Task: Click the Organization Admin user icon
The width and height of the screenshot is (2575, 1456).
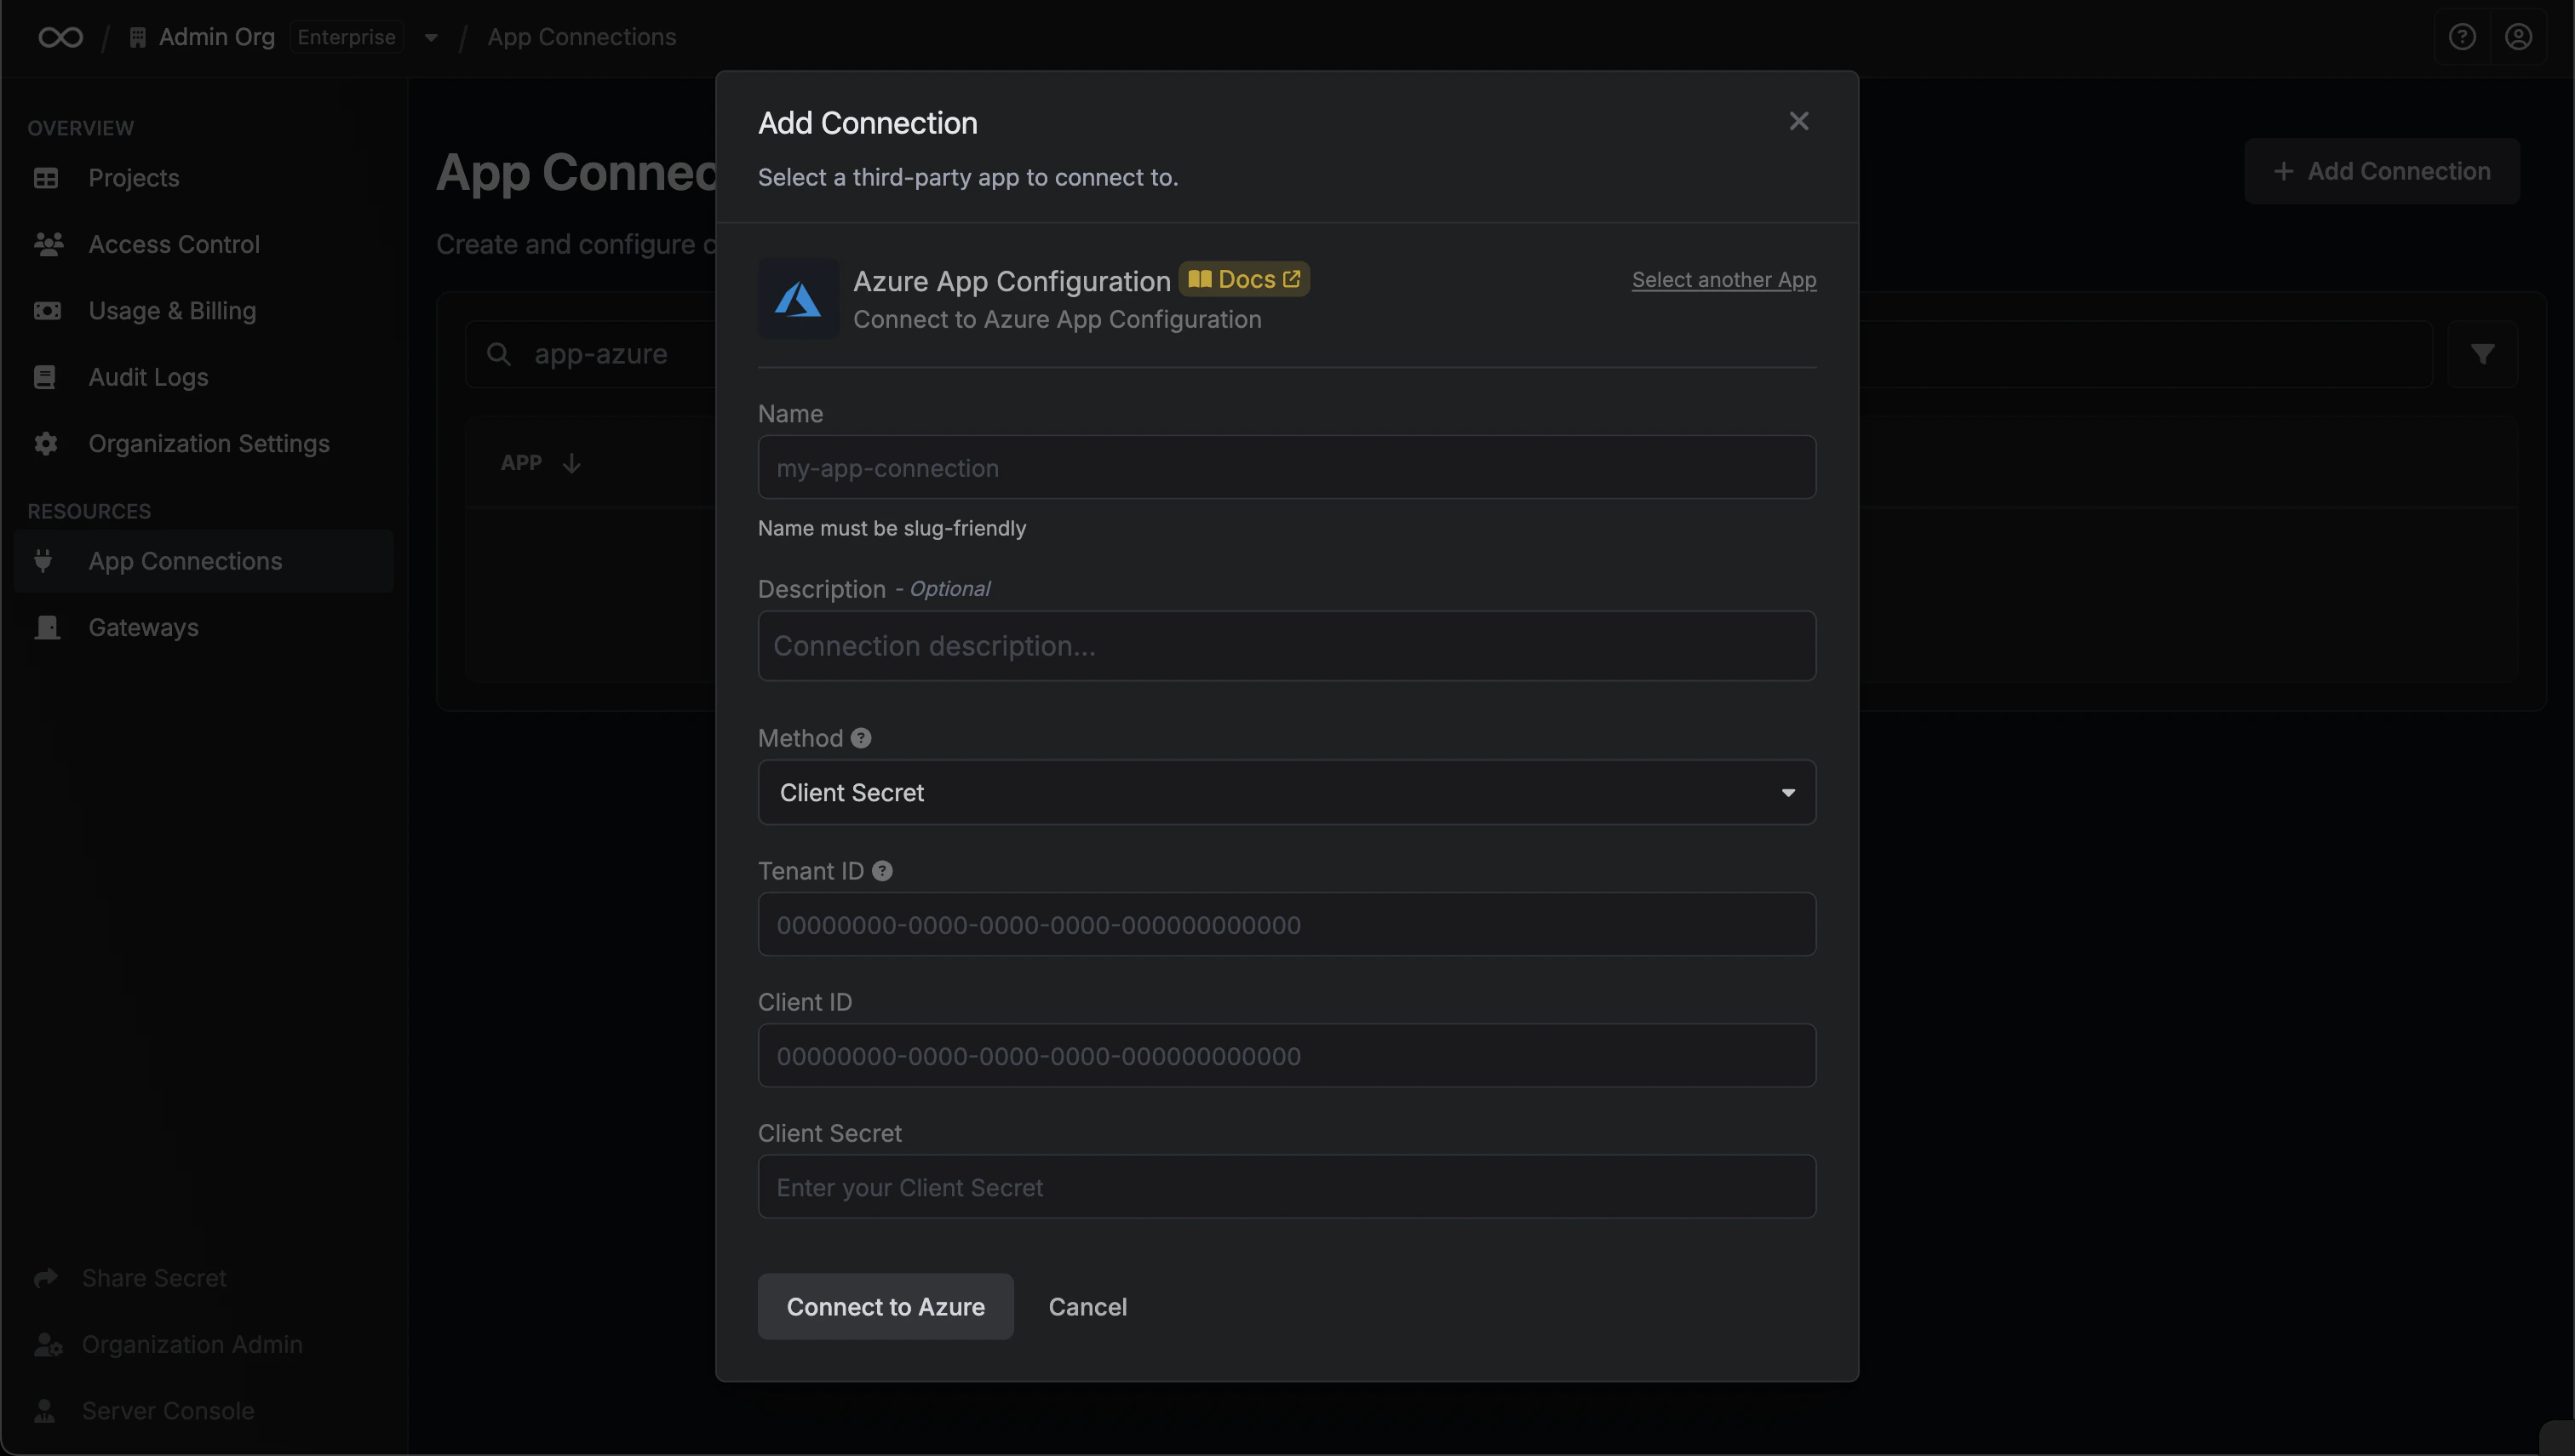Action: click(x=48, y=1345)
